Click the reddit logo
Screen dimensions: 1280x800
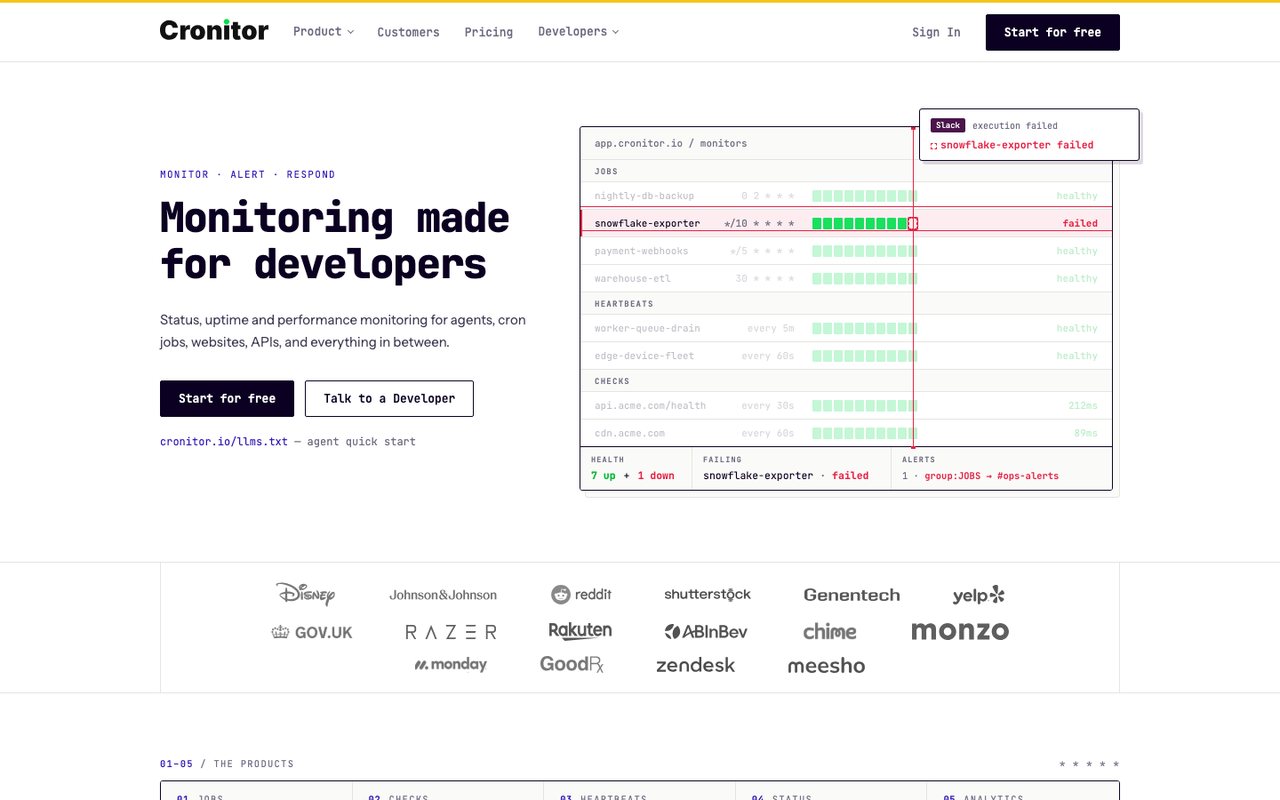click(x=581, y=594)
